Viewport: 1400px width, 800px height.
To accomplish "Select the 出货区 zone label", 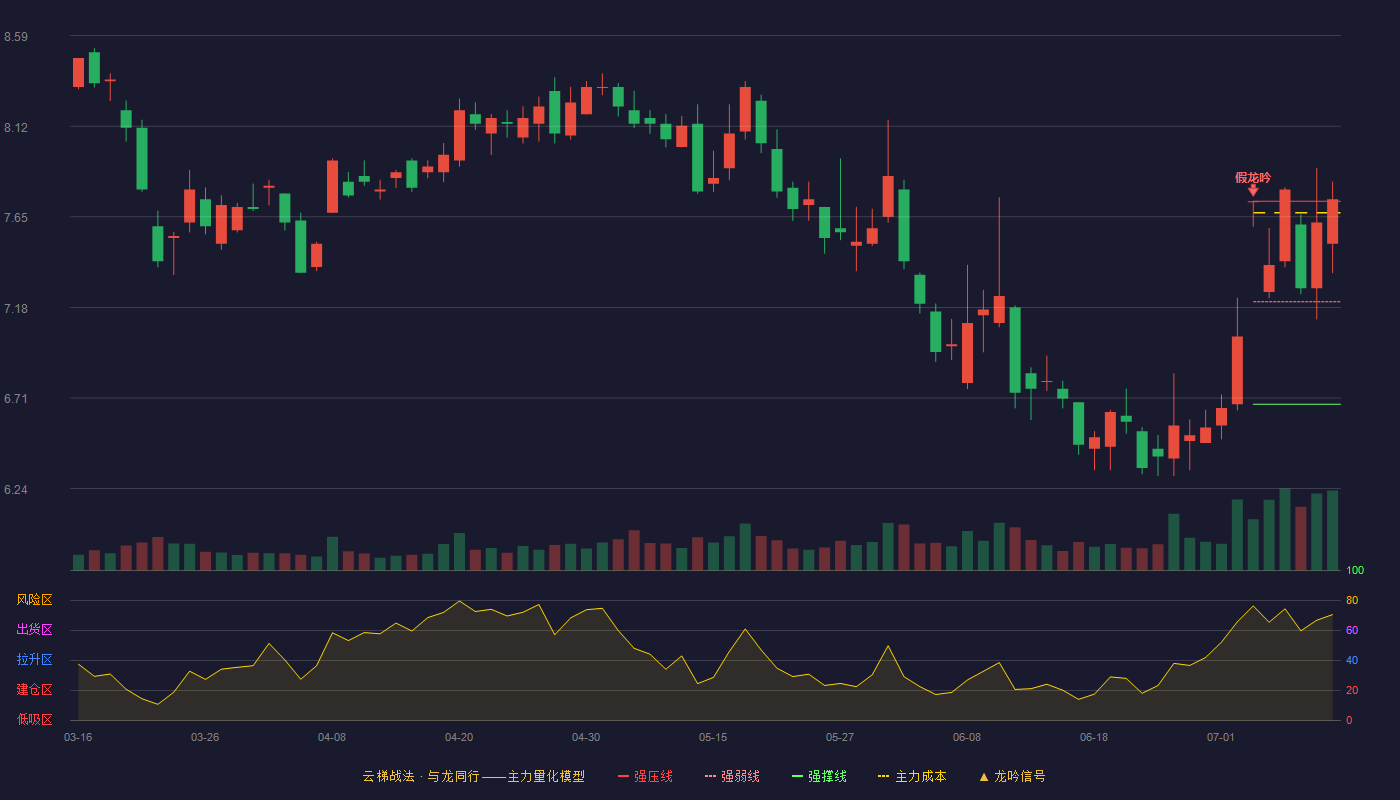I will point(34,630).
